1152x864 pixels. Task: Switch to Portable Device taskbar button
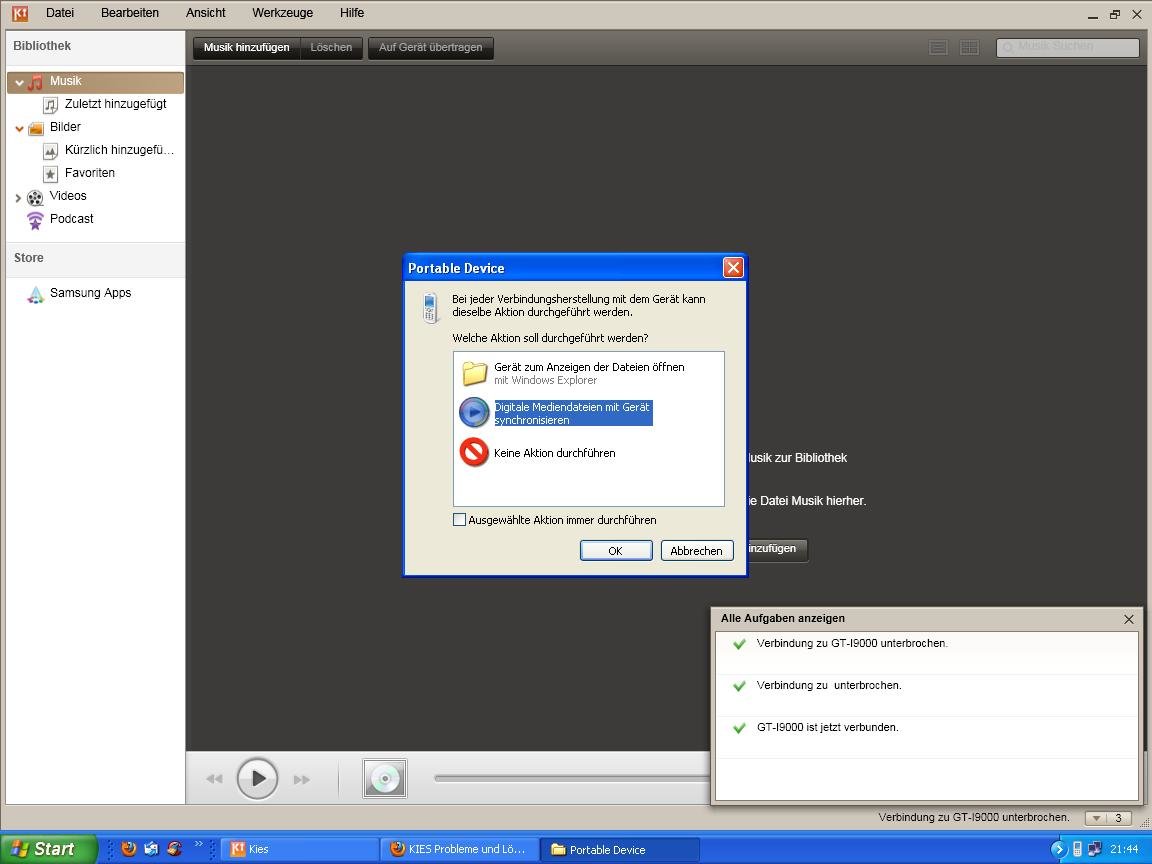point(619,849)
